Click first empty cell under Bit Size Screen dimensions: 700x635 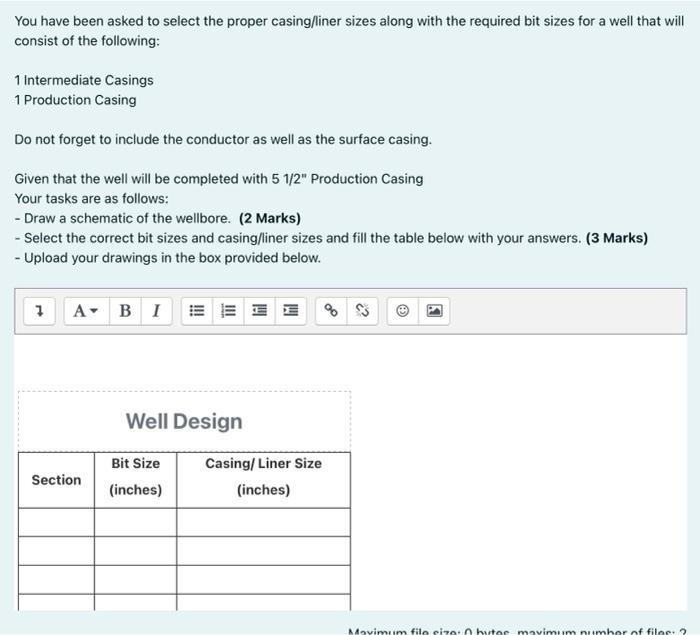(x=136, y=522)
